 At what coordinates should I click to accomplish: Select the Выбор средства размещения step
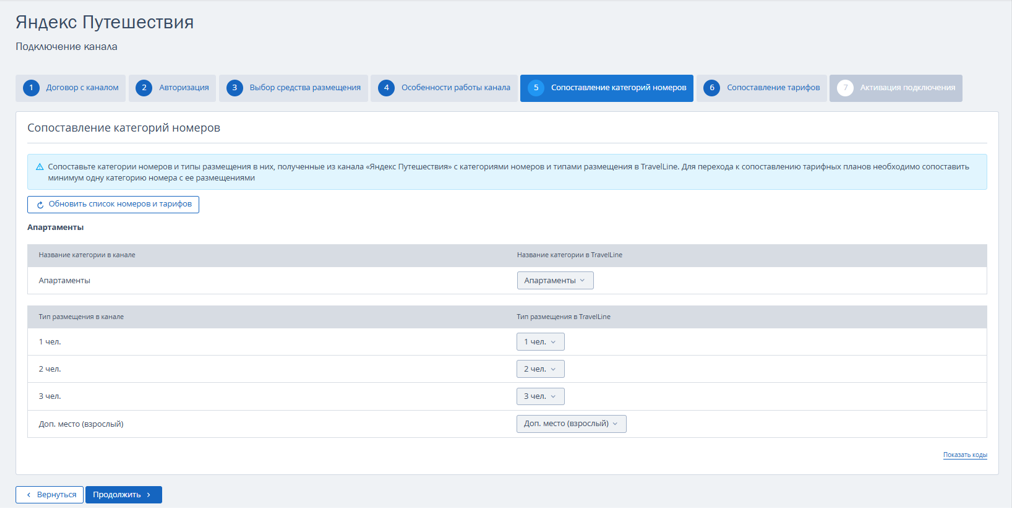point(294,88)
